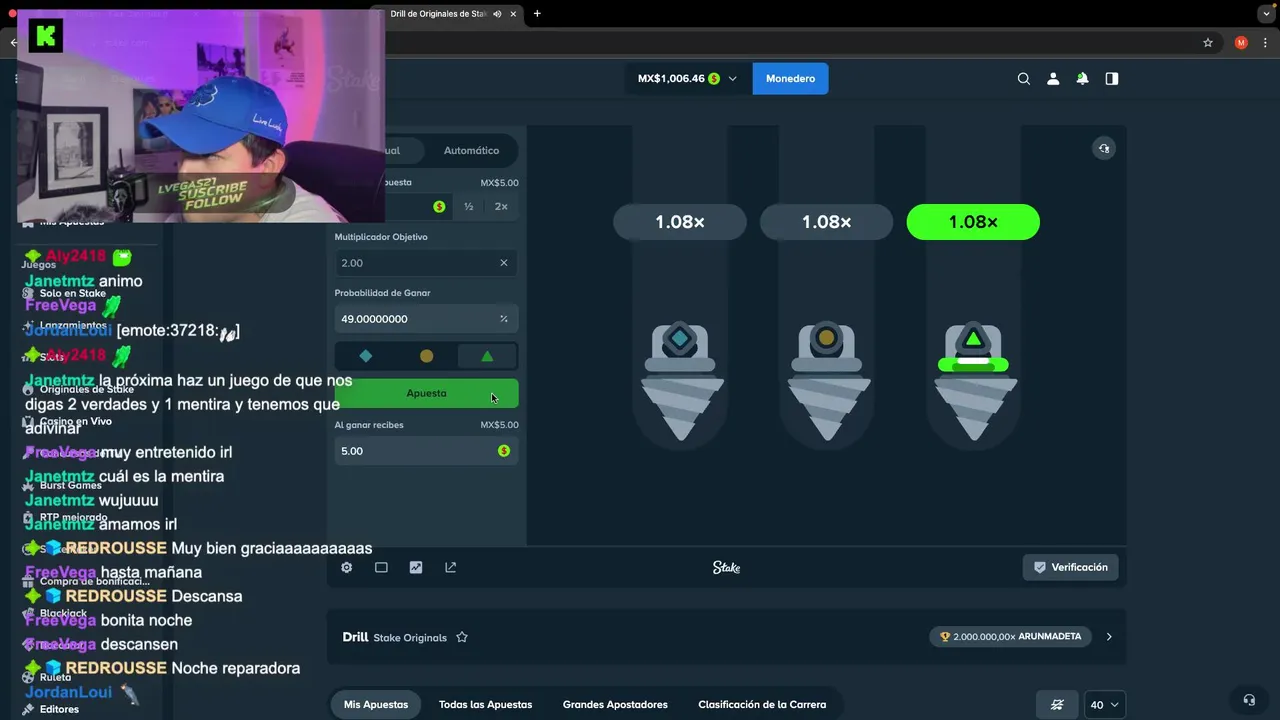Favorite the Drill game star

462,637
